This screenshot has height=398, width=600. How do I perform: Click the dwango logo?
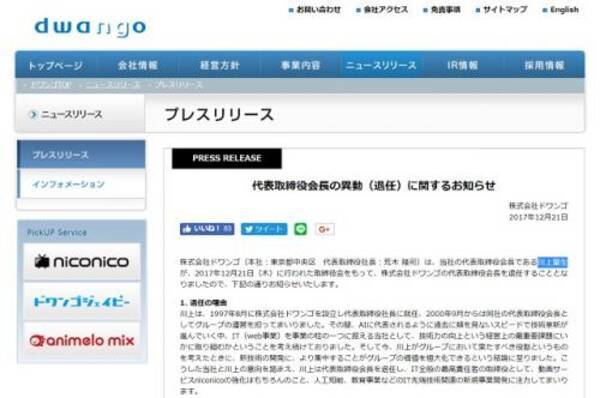click(x=90, y=28)
